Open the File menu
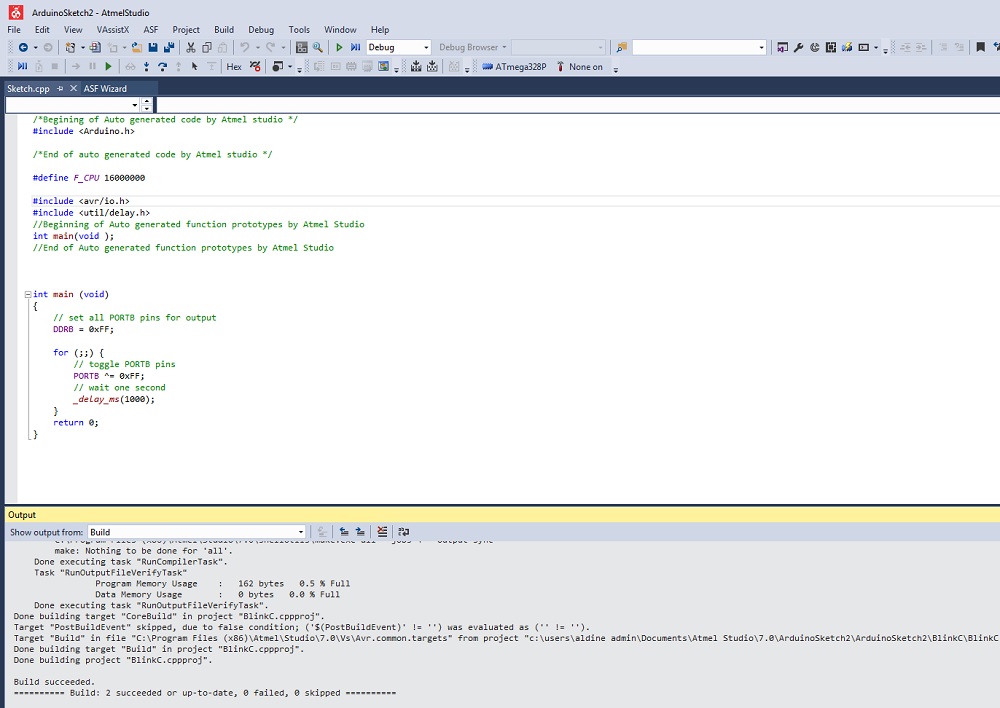 (14, 29)
